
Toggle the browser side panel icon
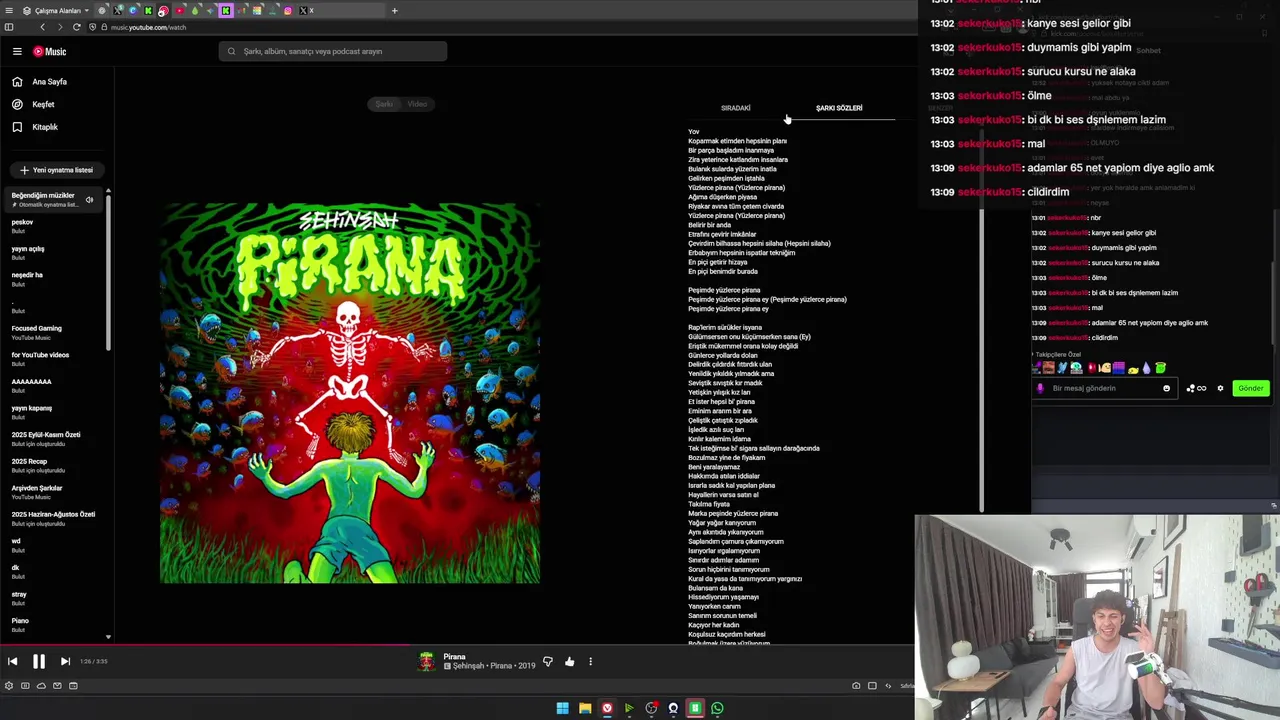point(8,27)
